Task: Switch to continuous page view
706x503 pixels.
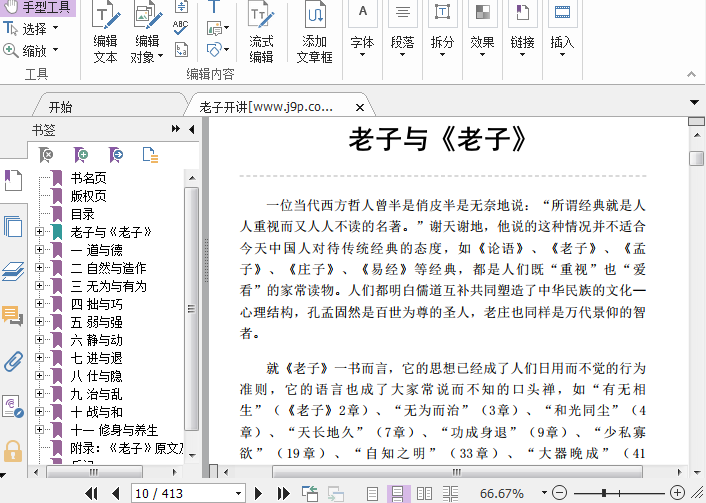Action: (398, 494)
